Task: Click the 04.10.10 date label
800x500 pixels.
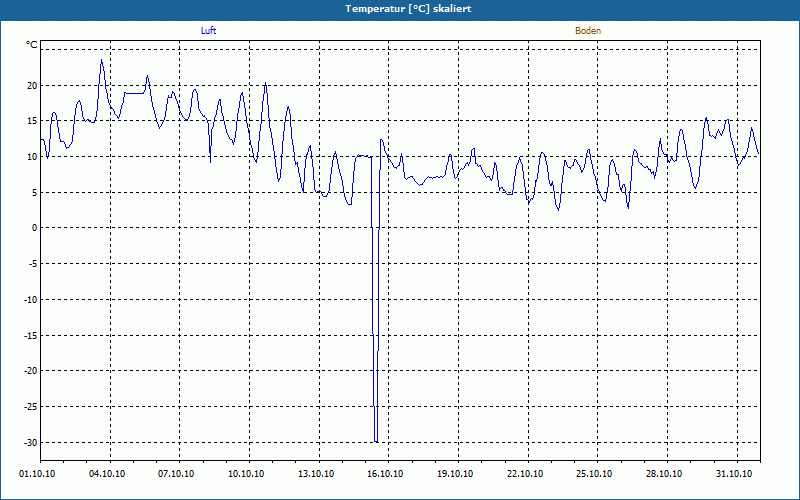Action: click(x=107, y=474)
